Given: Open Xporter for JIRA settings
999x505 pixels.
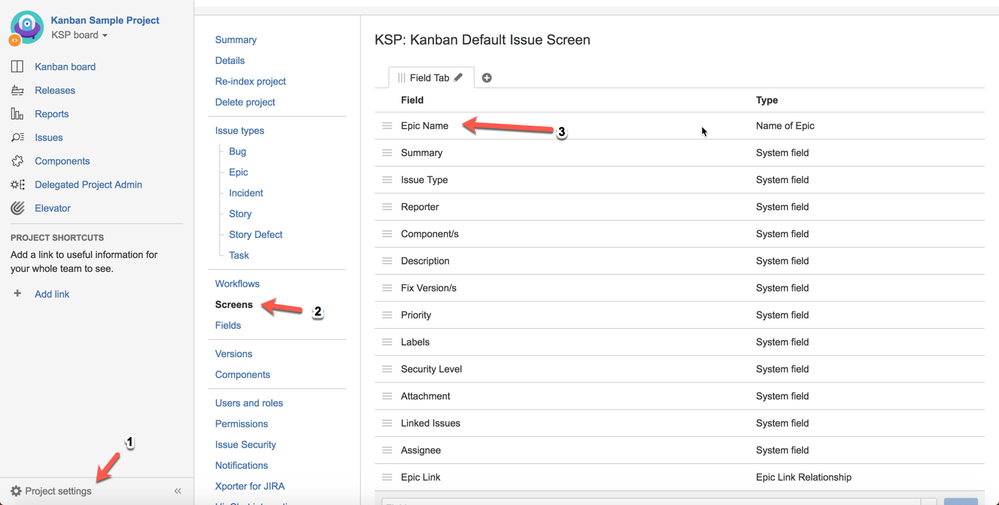Looking at the screenshot, I should pyautogui.click(x=250, y=486).
